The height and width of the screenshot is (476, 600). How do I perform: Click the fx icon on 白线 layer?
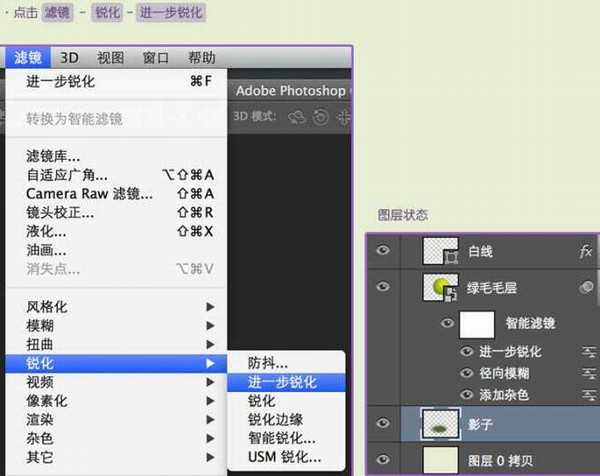[586, 252]
